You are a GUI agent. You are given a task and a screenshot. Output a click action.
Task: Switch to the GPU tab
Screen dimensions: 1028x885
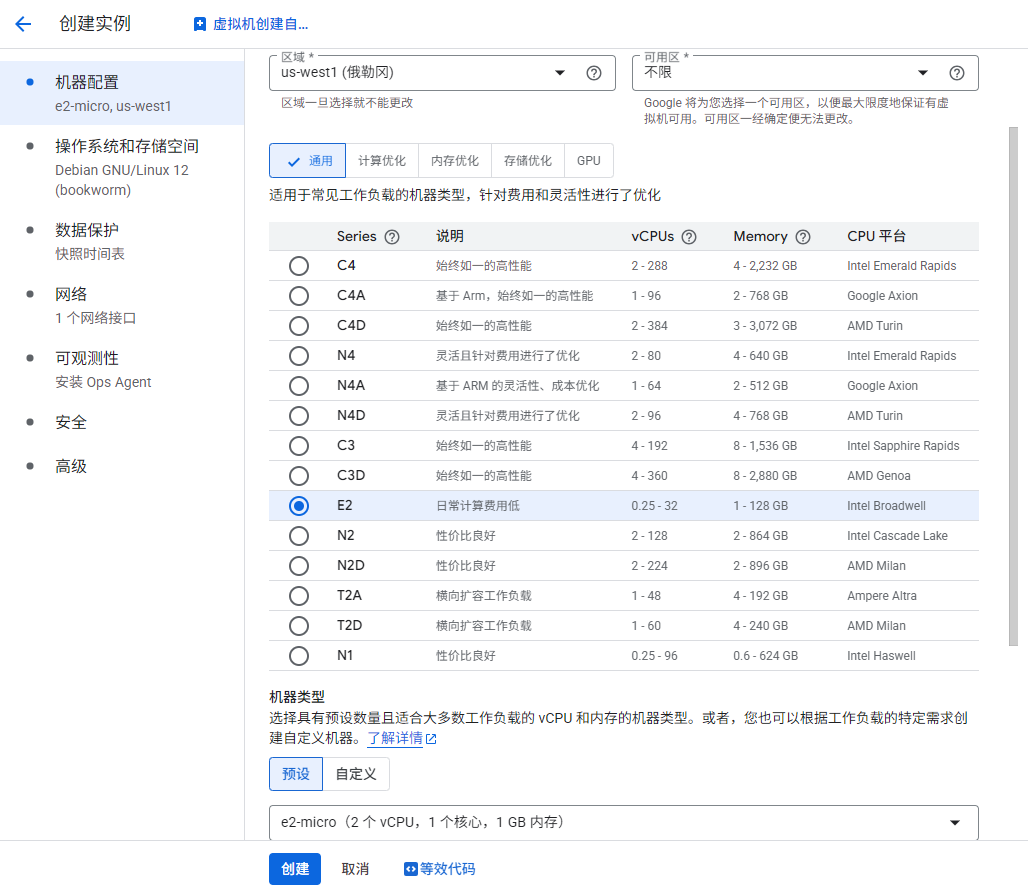coord(588,161)
